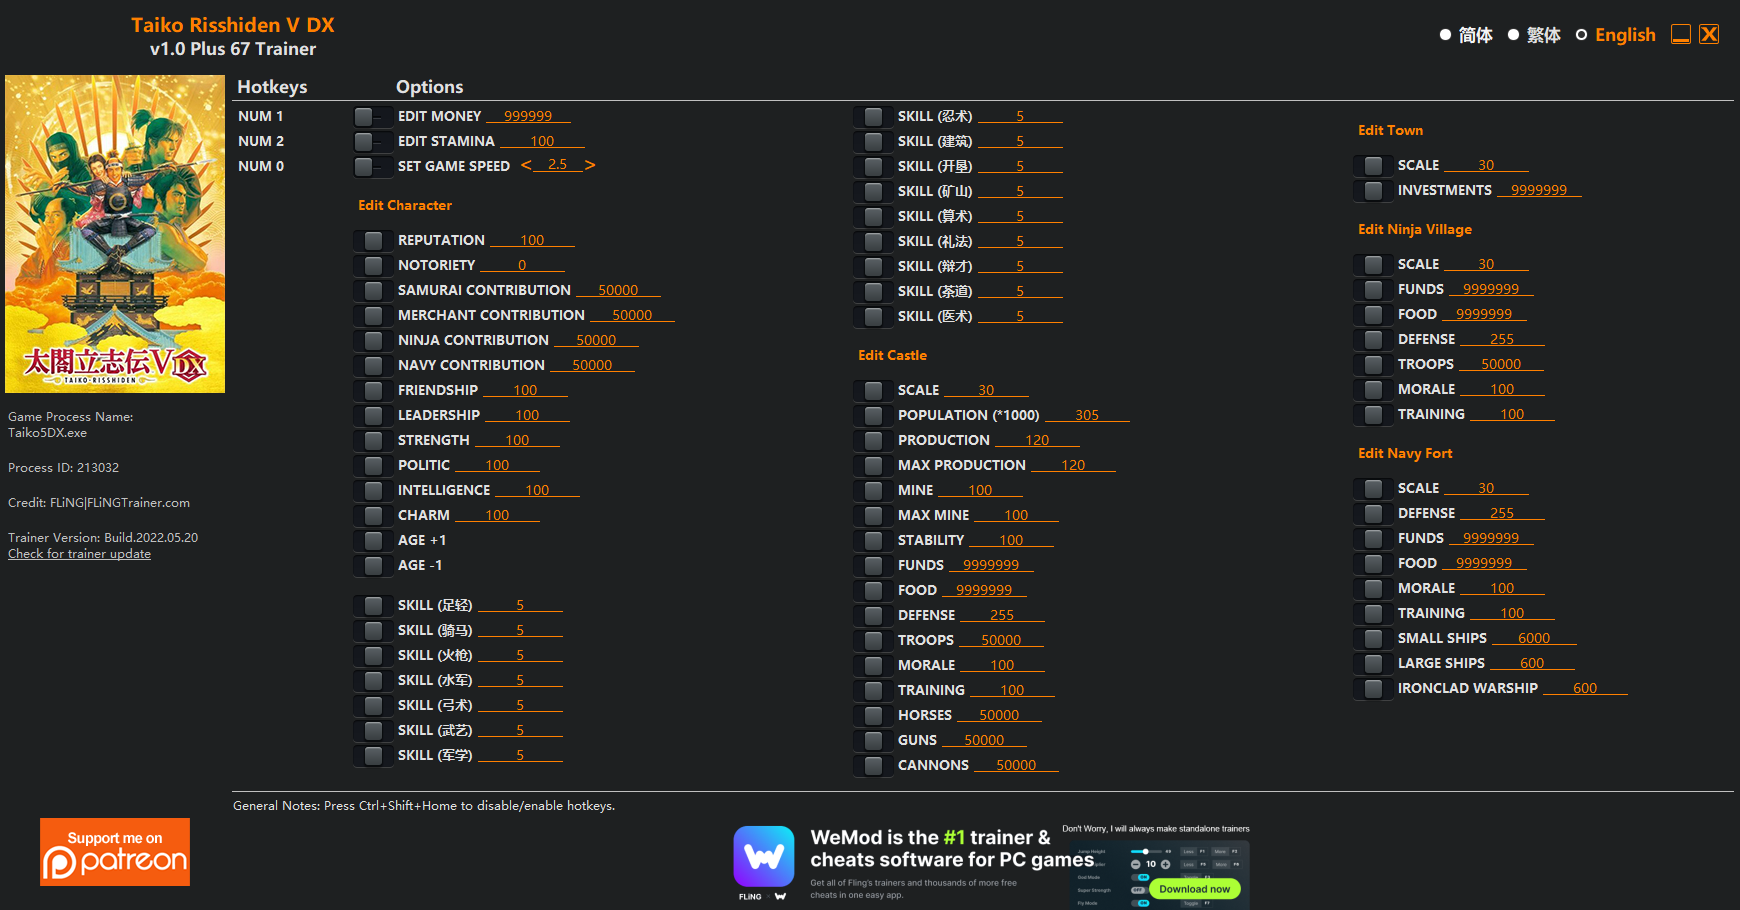Click the Download now button
Image resolution: width=1740 pixels, height=910 pixels.
(x=1194, y=889)
